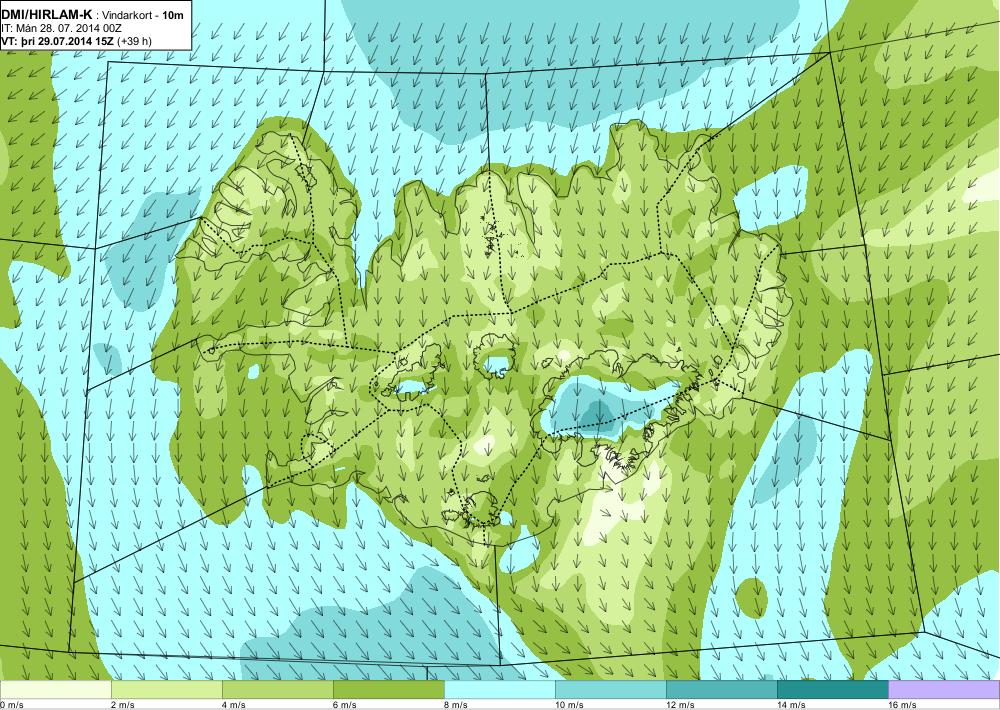This screenshot has height=710, width=1000.
Task: Click the '0 m/s' legend label
Action: click(12, 704)
